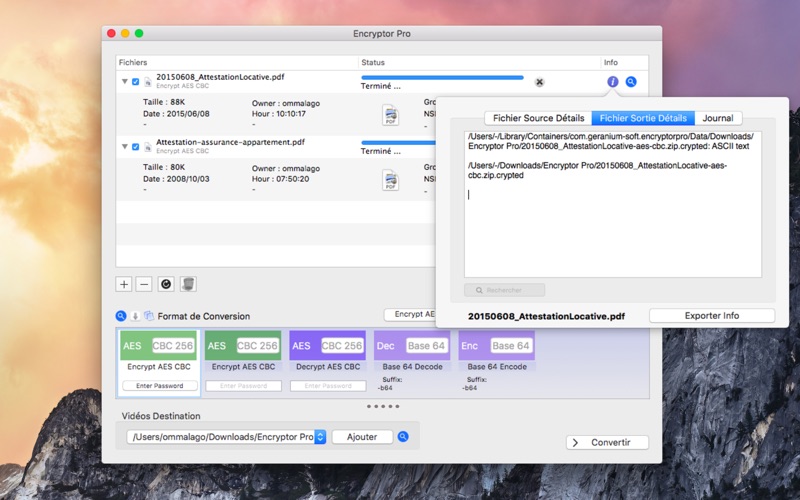Select the 20150608_AttestationLocative.pdf file name
This screenshot has width=800, height=500.
220,77
